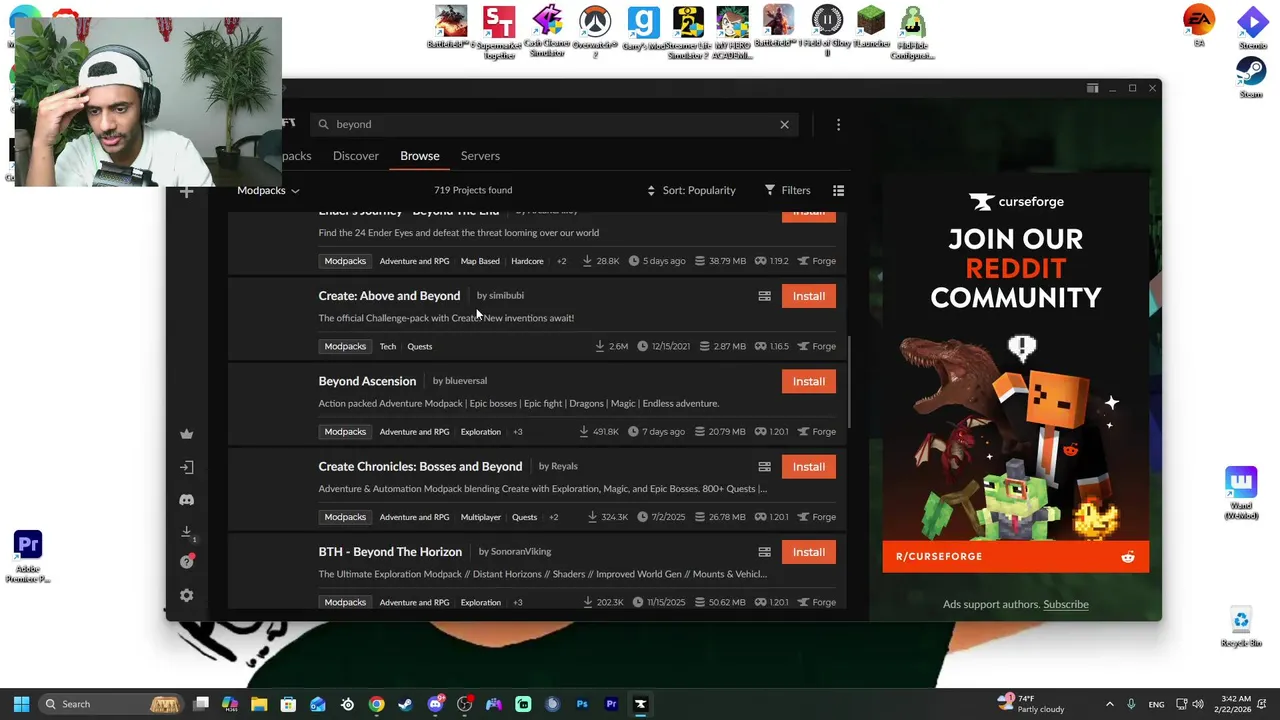Open downloads icon in sidebar
1280x720 pixels.
[x=186, y=532]
